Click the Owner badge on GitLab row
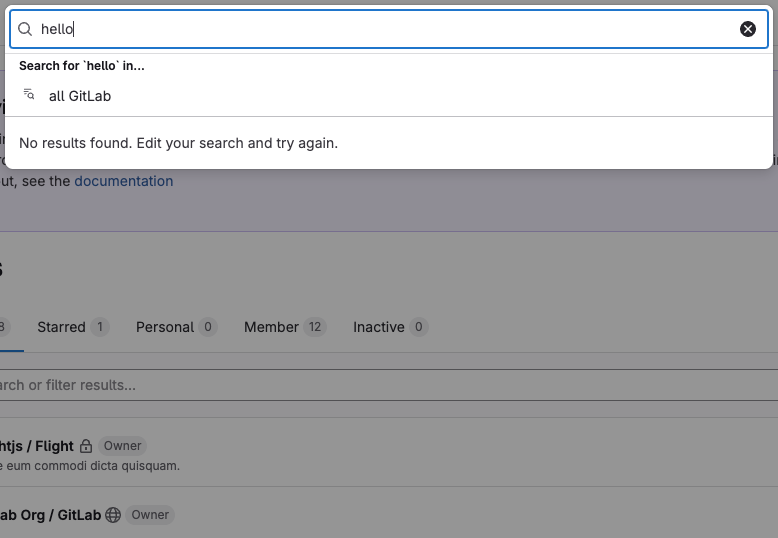The image size is (778, 538). pos(150,515)
